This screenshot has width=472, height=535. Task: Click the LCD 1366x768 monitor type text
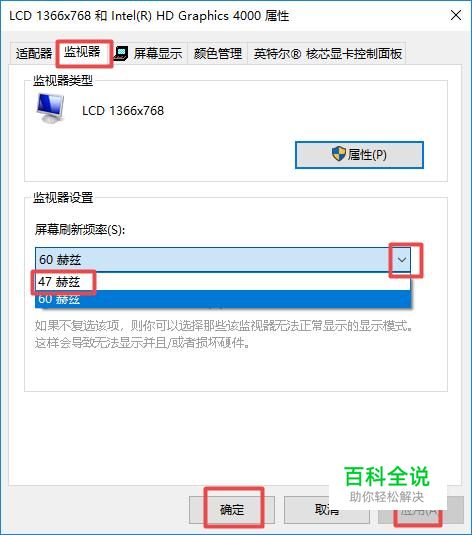123,111
